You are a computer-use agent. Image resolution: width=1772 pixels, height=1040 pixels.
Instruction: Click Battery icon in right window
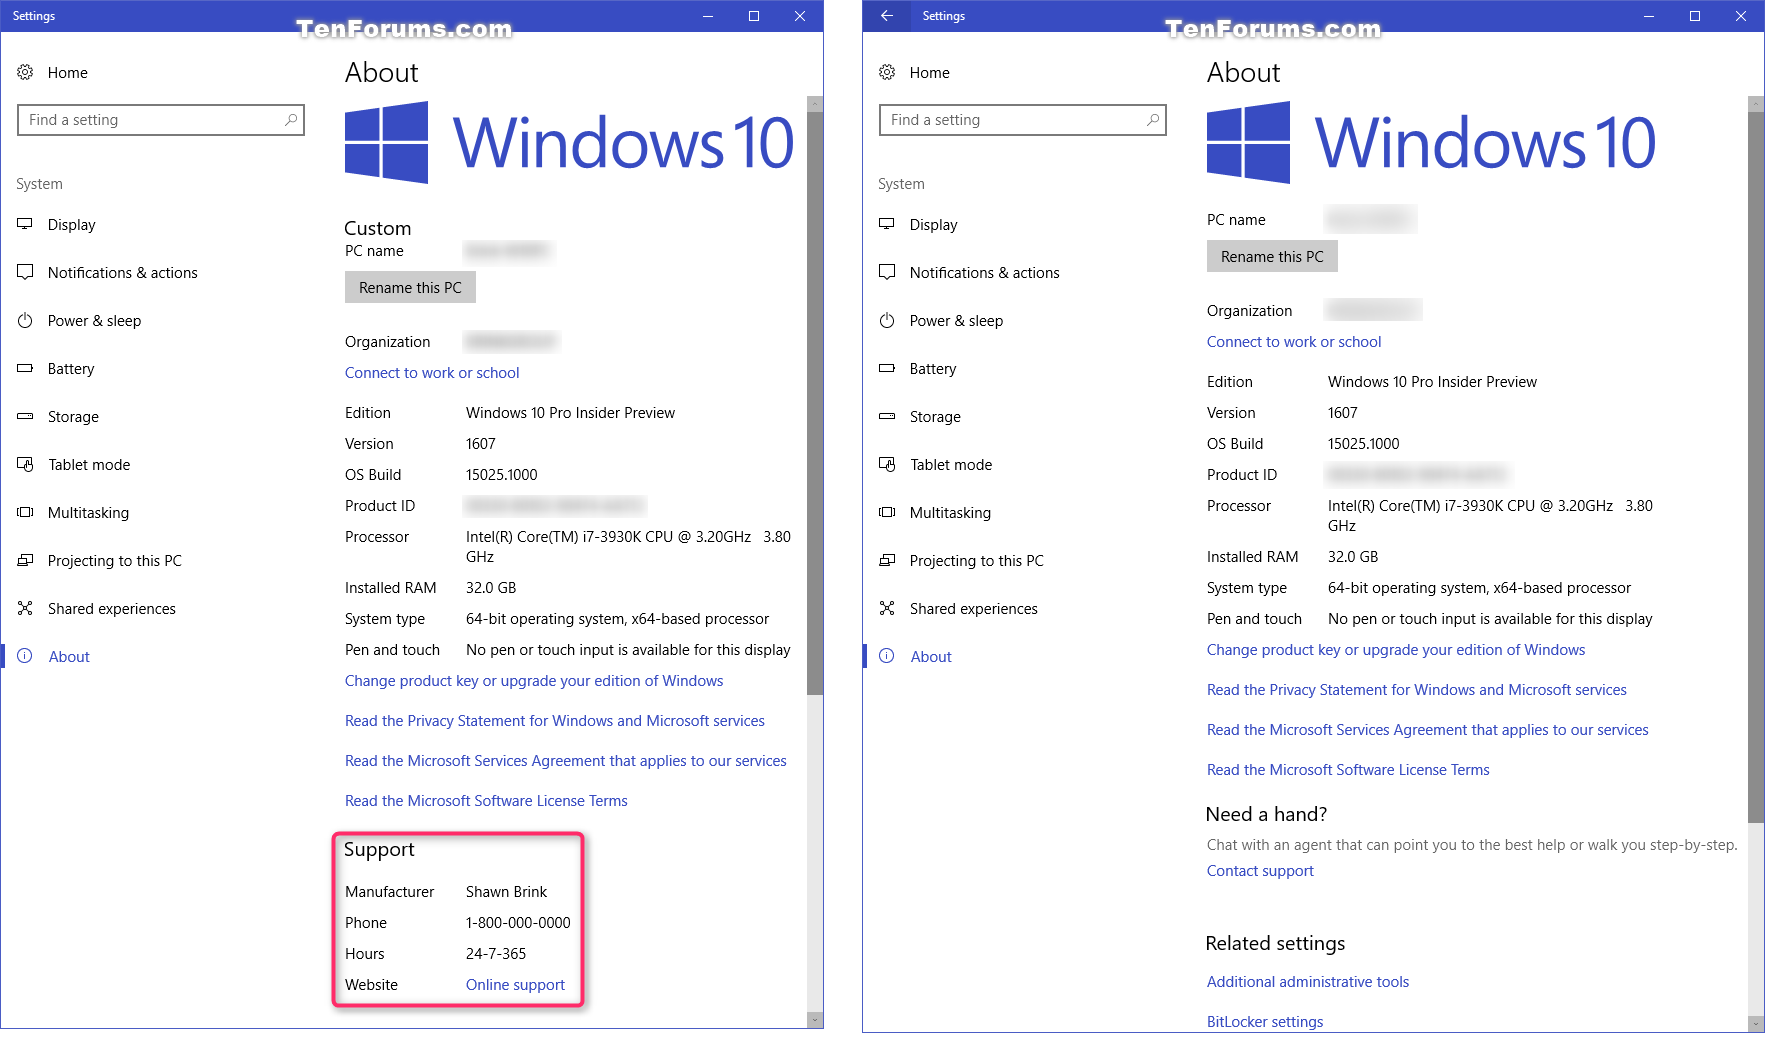click(887, 368)
